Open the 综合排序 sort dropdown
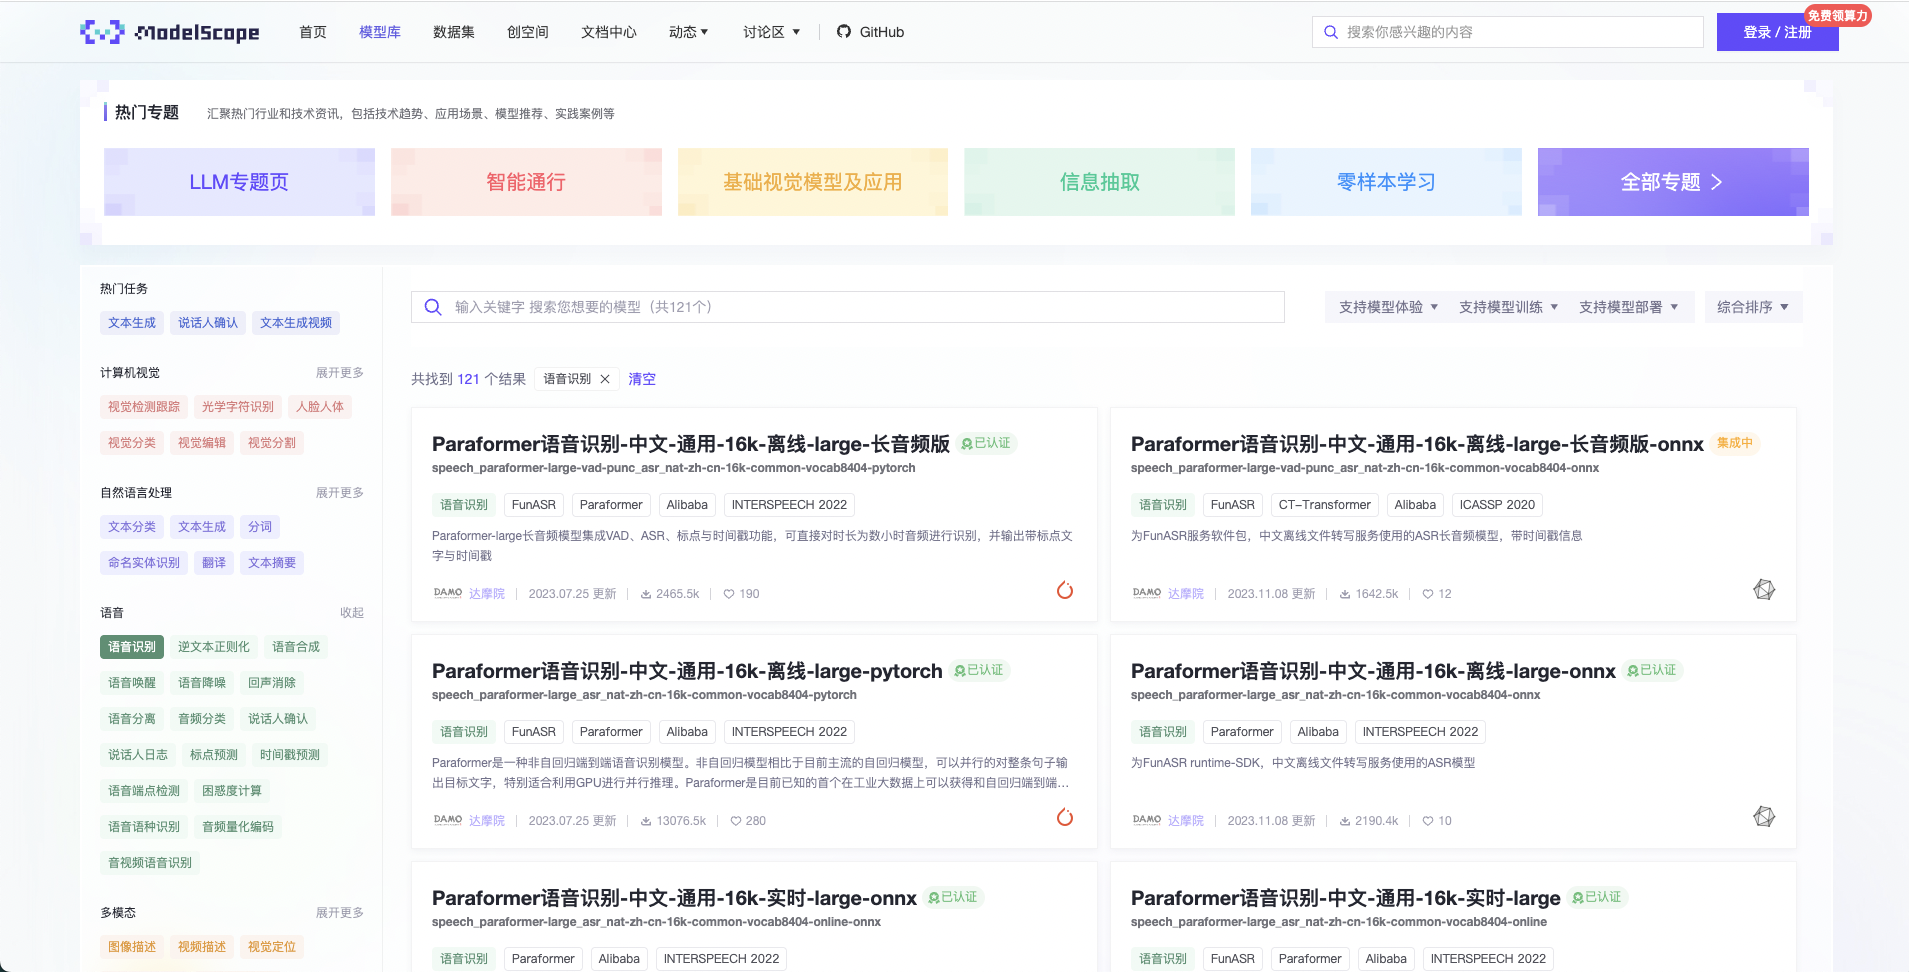Screen dimensions: 1909x972 coord(1753,307)
